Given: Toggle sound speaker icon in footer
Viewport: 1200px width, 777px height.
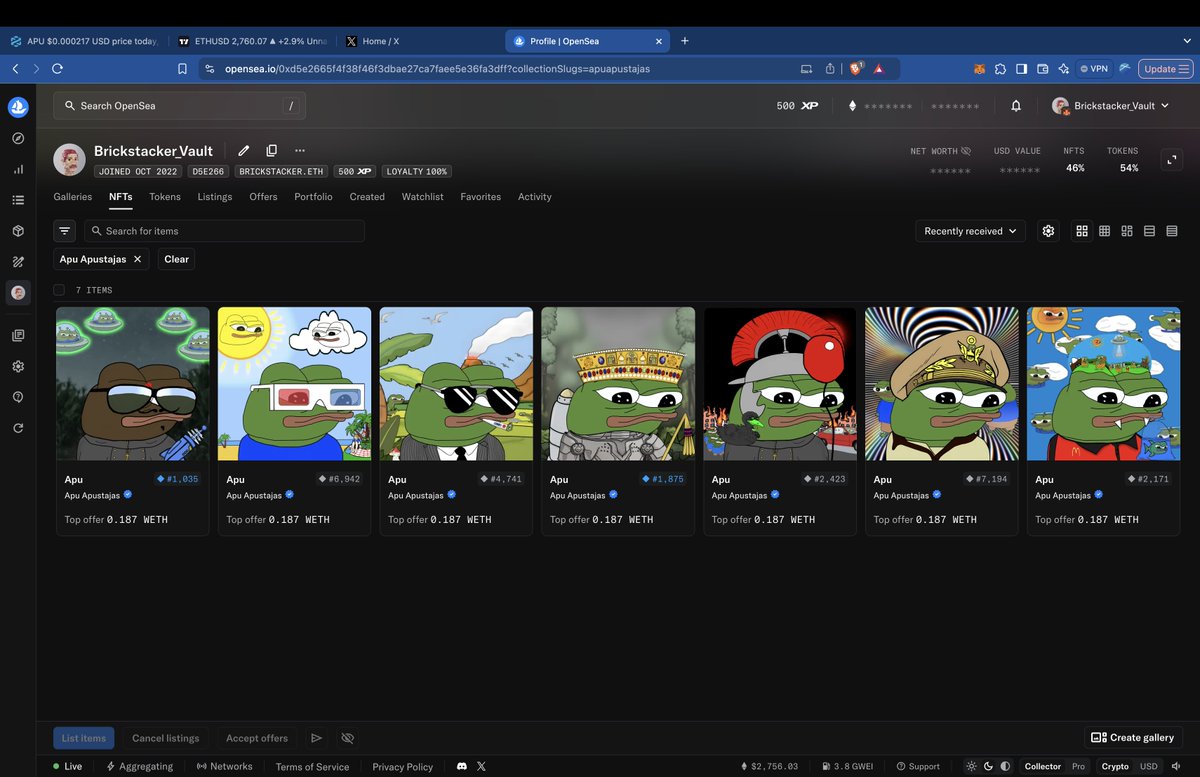Looking at the screenshot, I should tap(1176, 766).
